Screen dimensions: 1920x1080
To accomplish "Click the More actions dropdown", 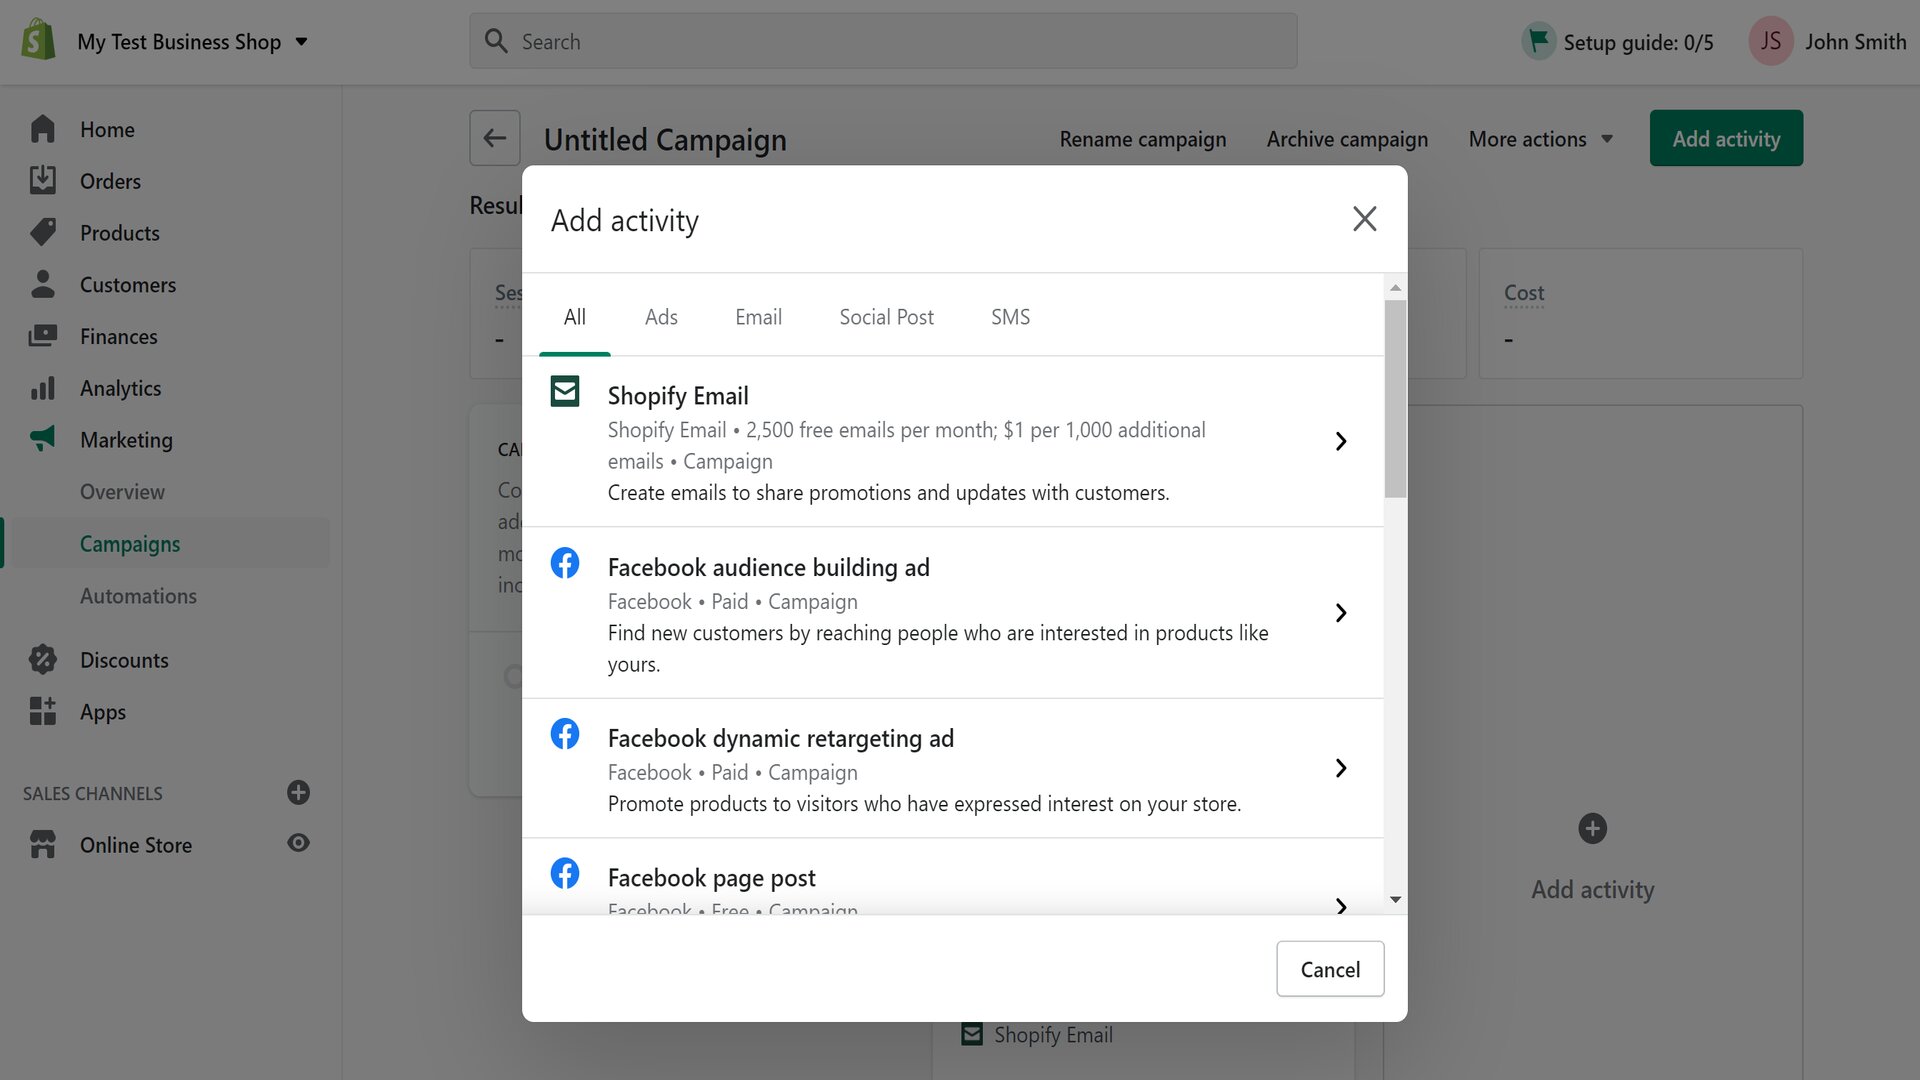I will point(1539,137).
